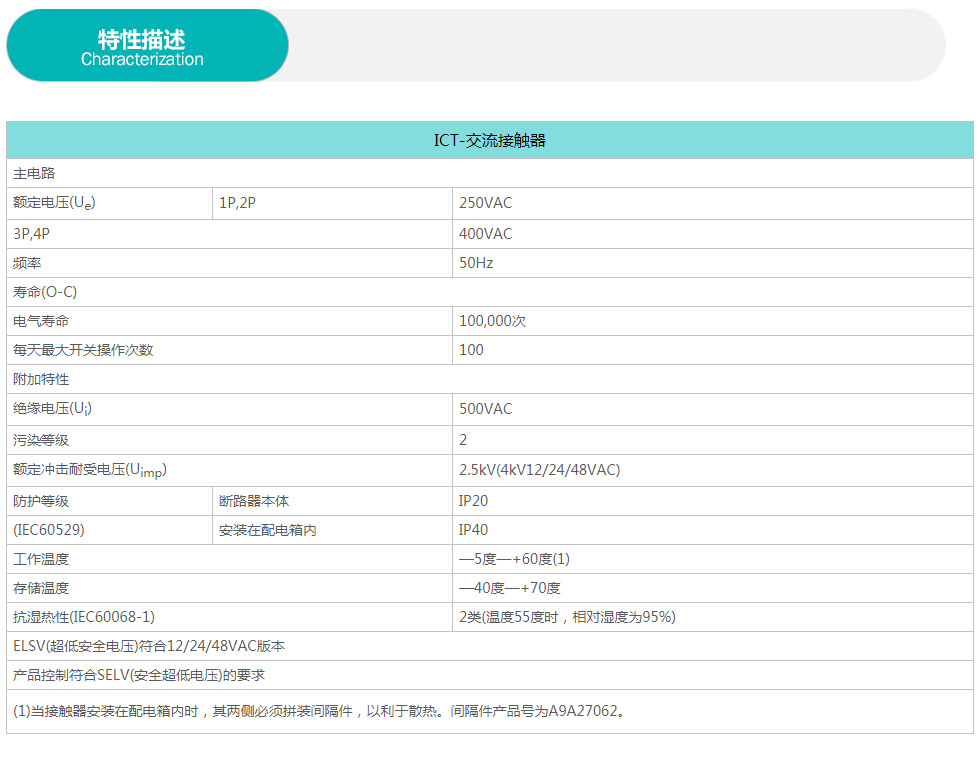Click the 污染等级 label
This screenshot has width=980, height=767.
[41, 440]
